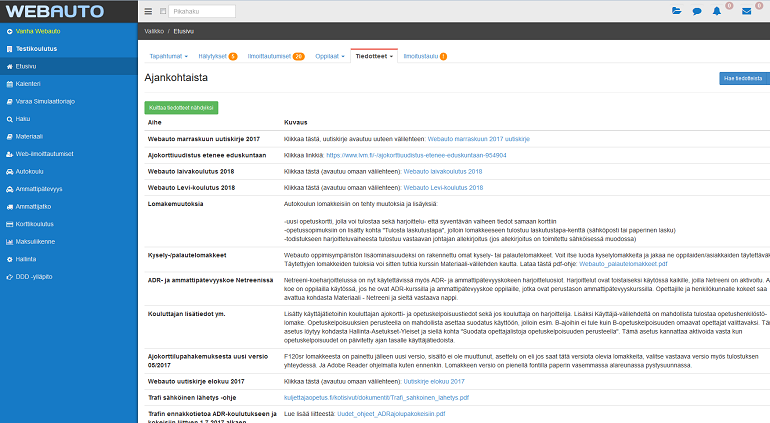Open Kalenteri in the sidebar
This screenshot has height=423, width=770.
tap(28, 83)
